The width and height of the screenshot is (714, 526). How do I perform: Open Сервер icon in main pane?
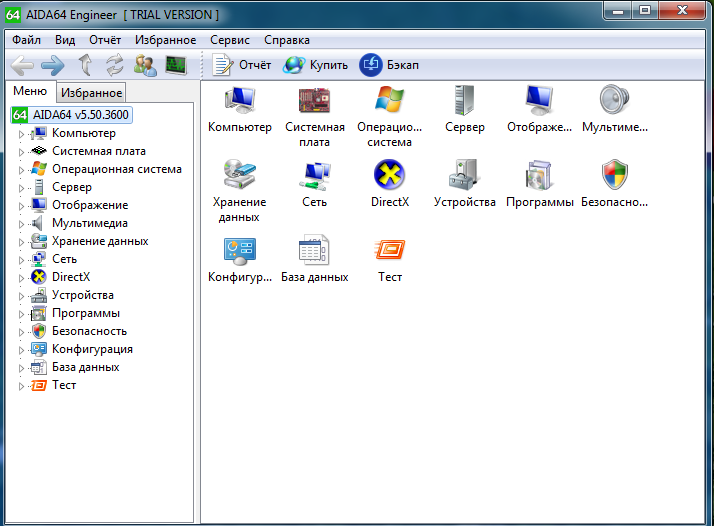[x=464, y=100]
